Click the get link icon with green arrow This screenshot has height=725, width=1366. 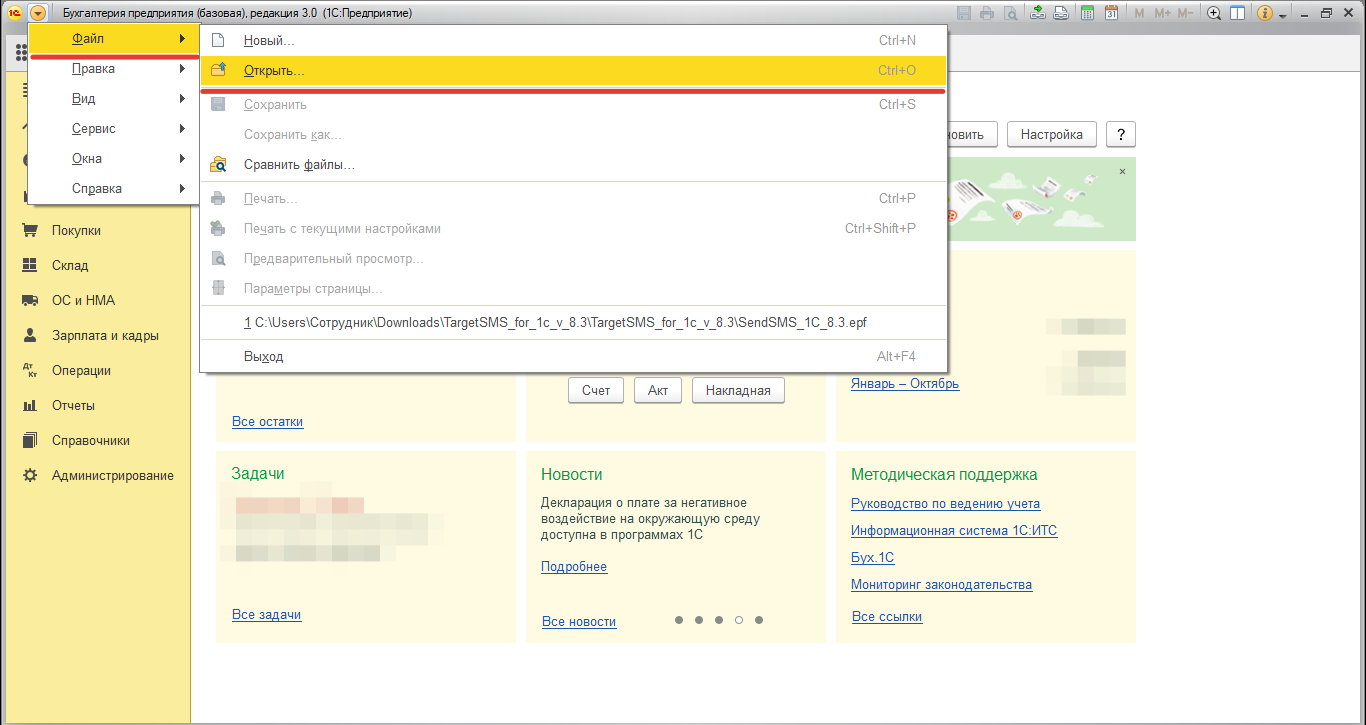[x=1038, y=13]
